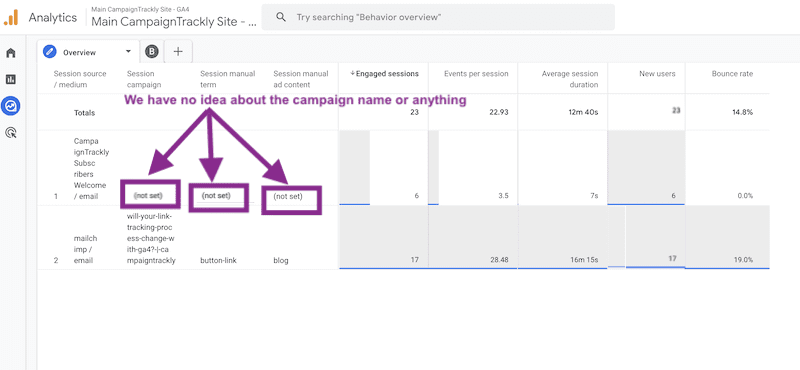Click the (not set) Session campaign cell

tap(149, 195)
